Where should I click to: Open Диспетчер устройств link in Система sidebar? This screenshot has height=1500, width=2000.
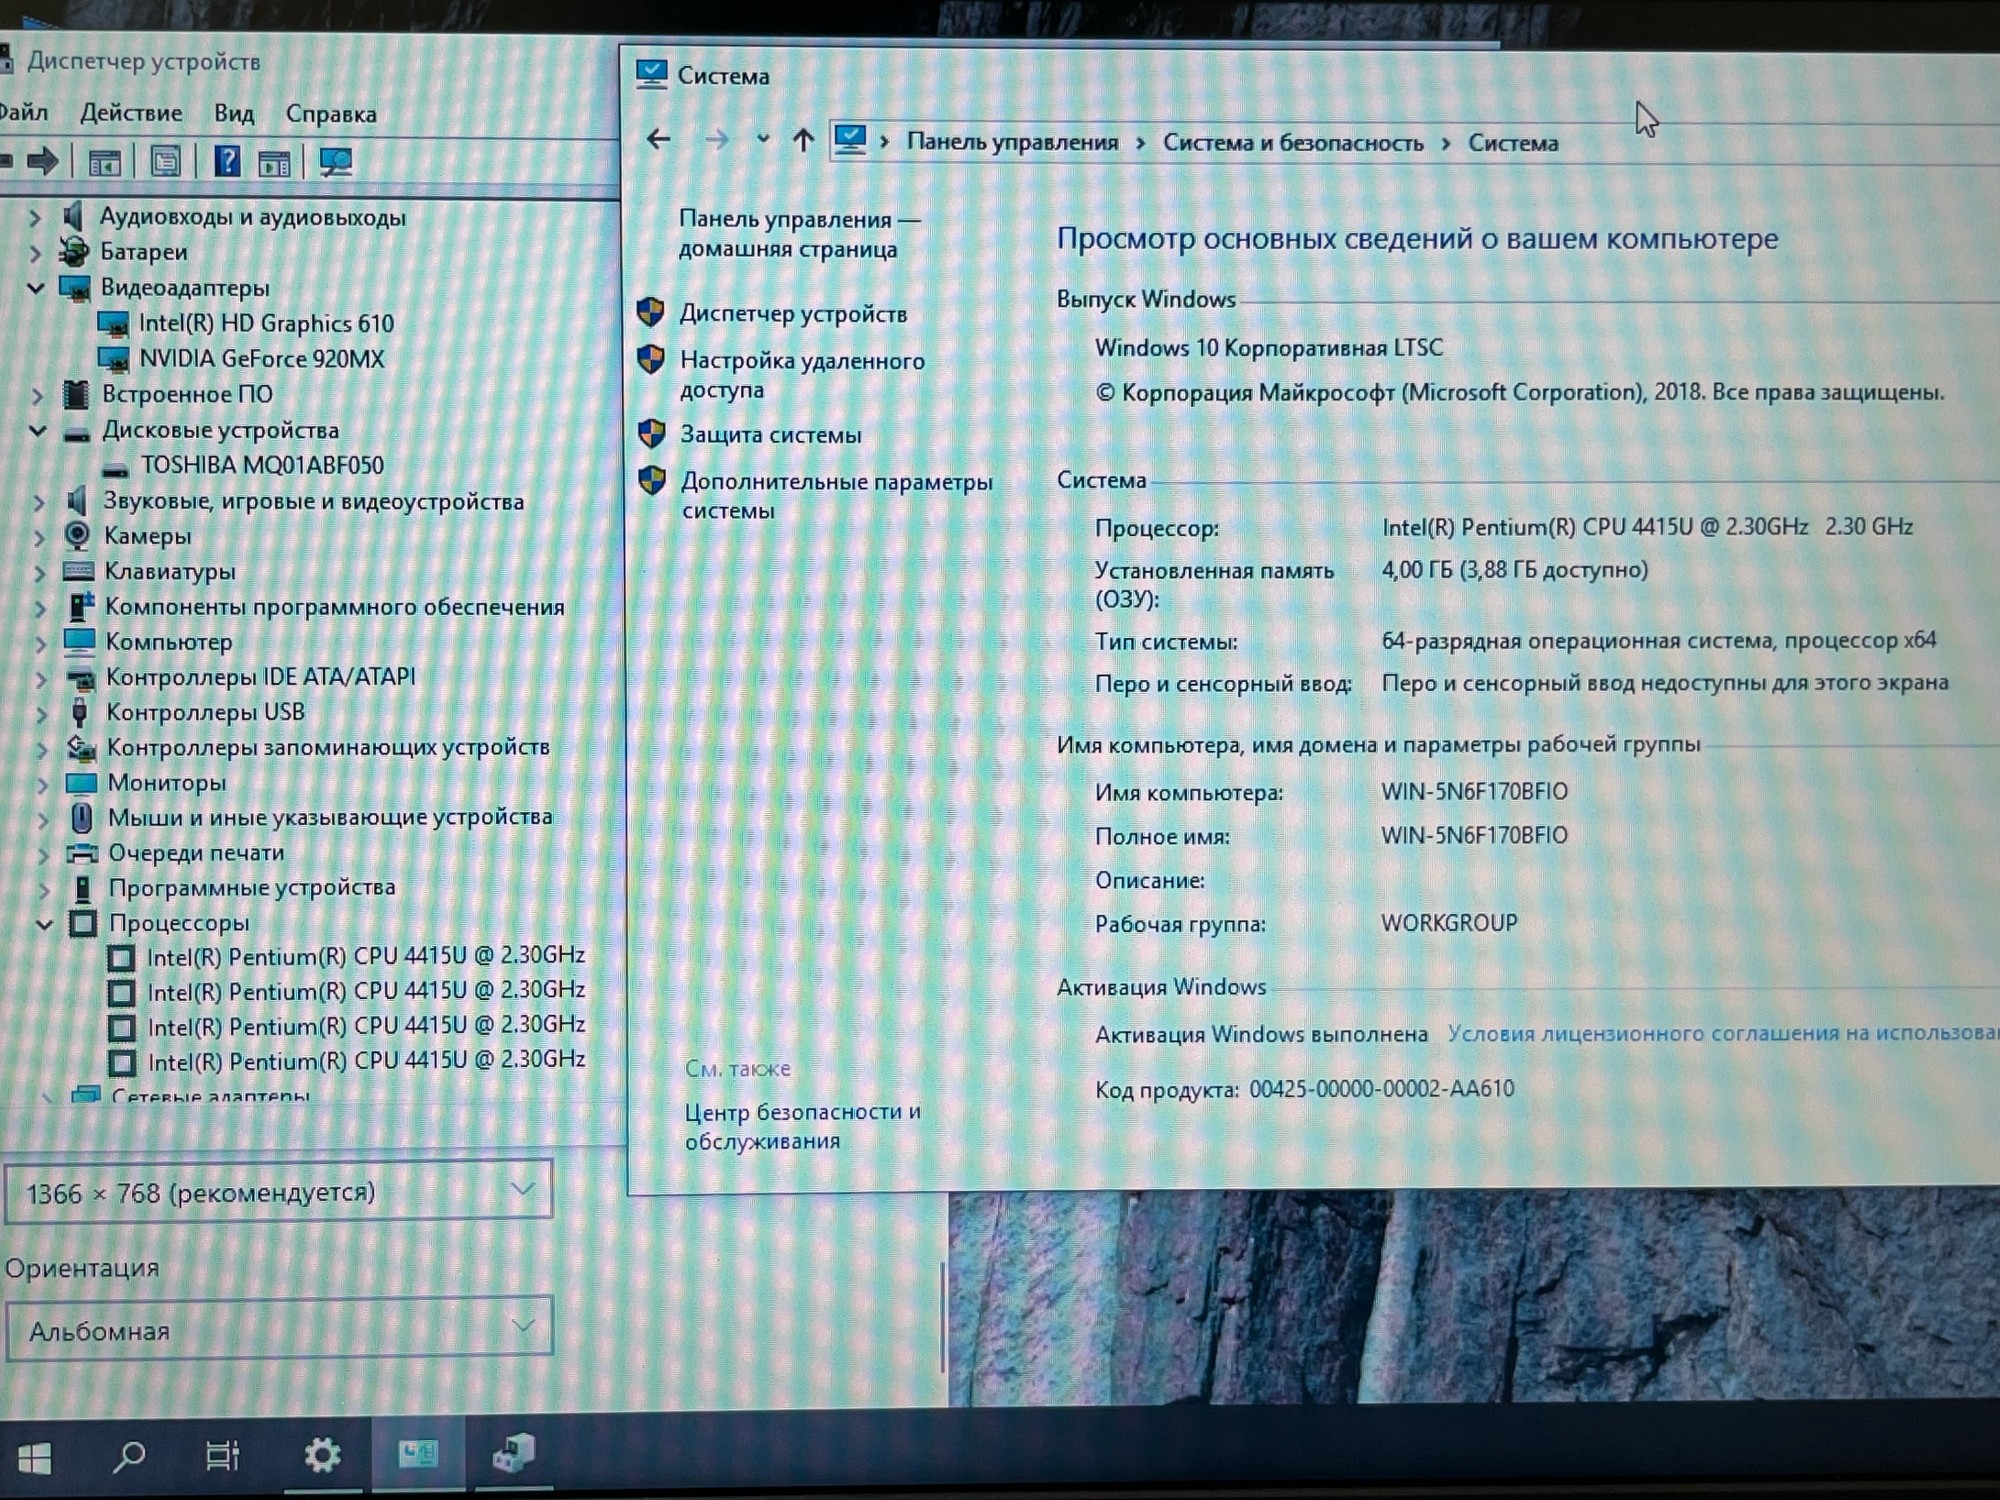793,314
